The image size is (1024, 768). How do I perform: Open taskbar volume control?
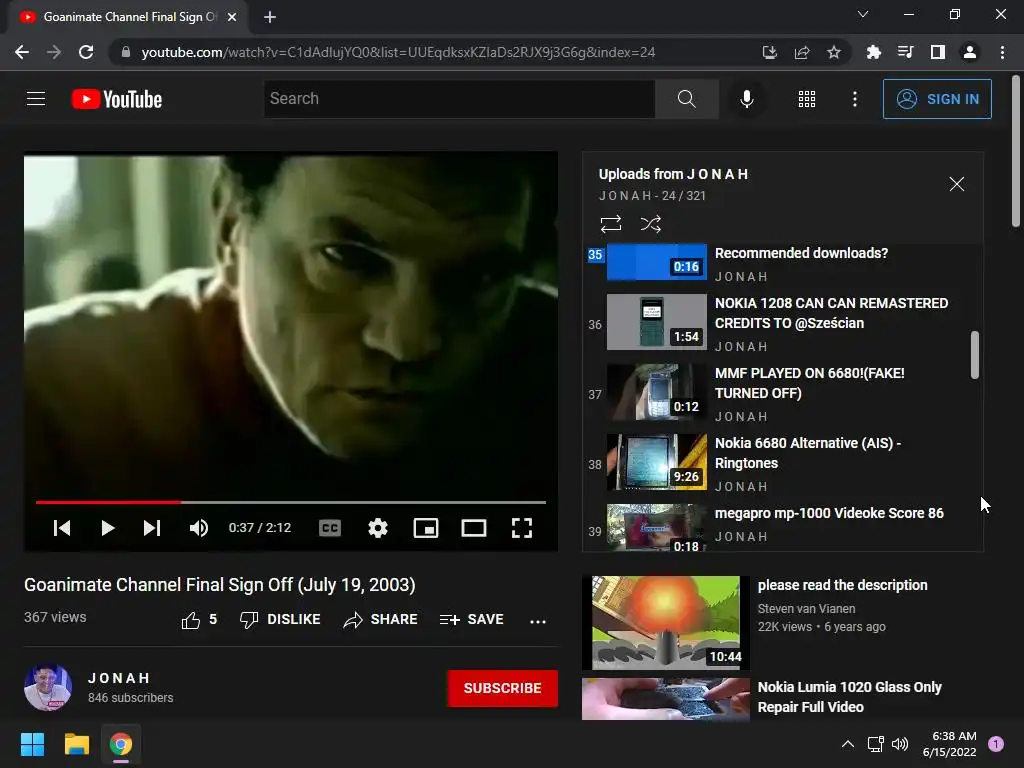[x=900, y=744]
